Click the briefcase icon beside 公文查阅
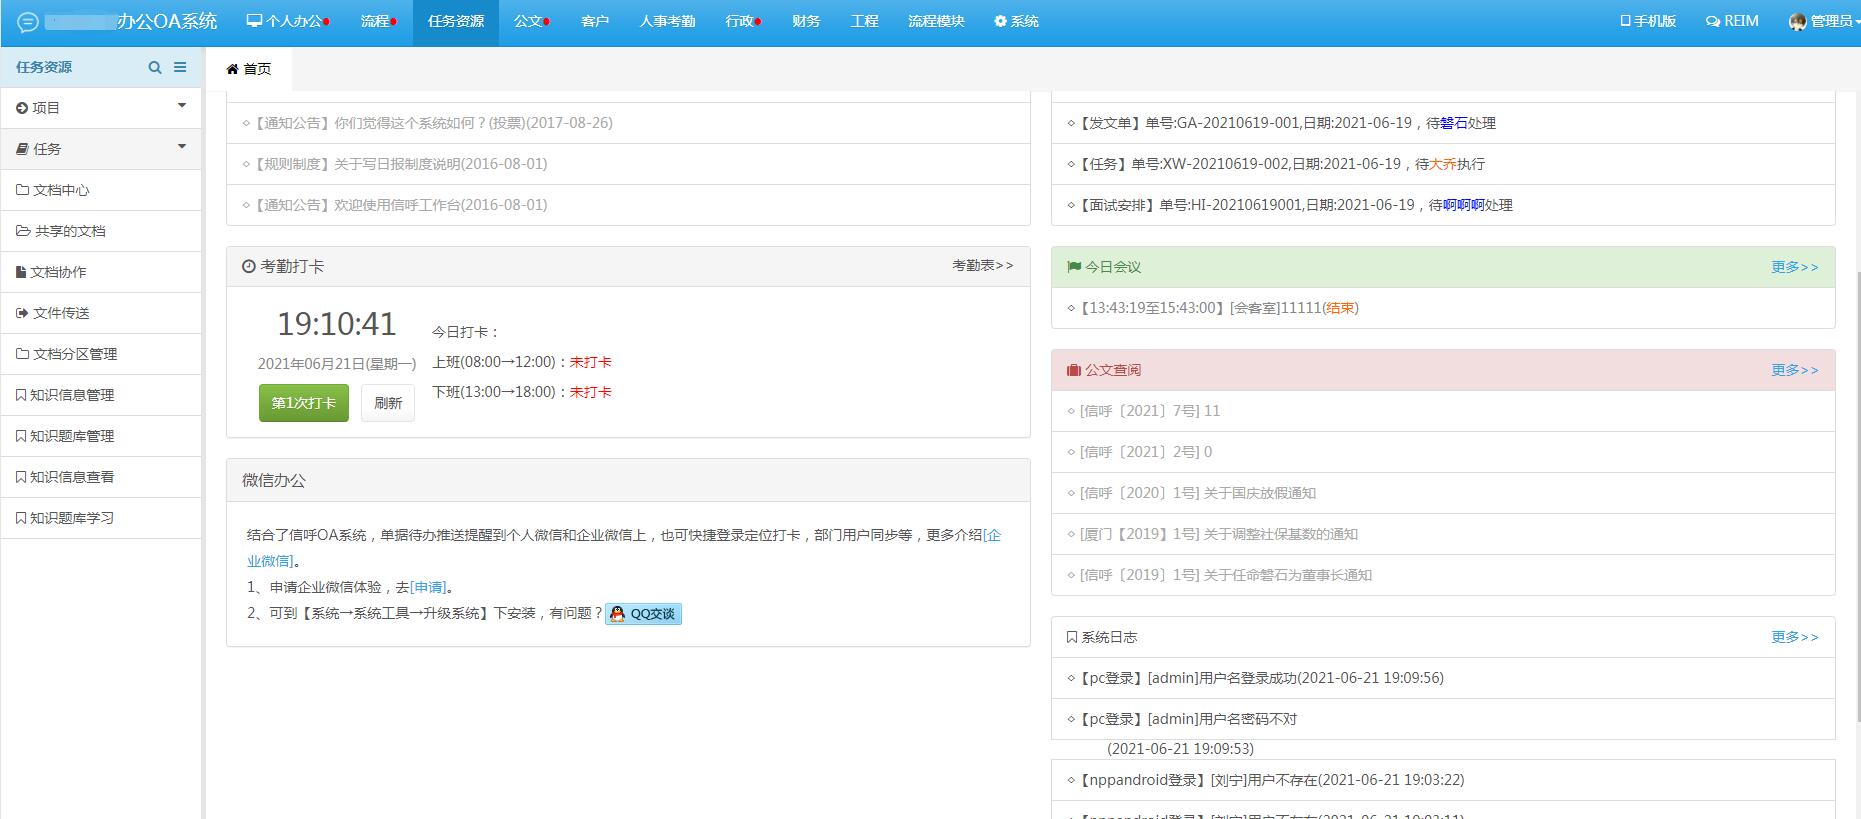1861x819 pixels. tap(1074, 370)
